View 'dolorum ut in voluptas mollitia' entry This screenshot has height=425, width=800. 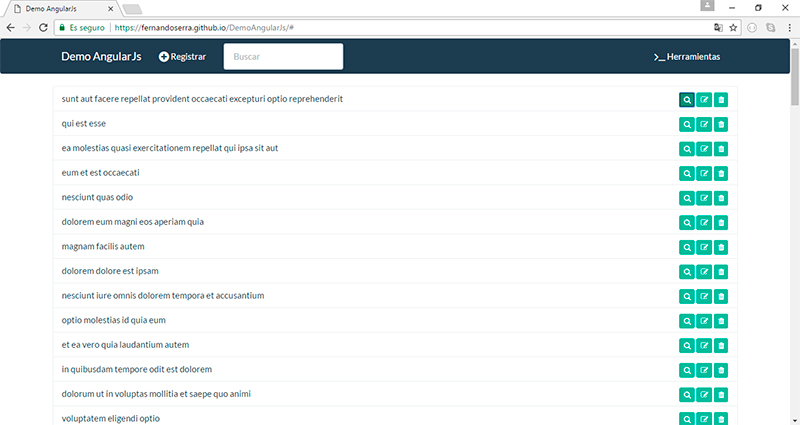687,394
